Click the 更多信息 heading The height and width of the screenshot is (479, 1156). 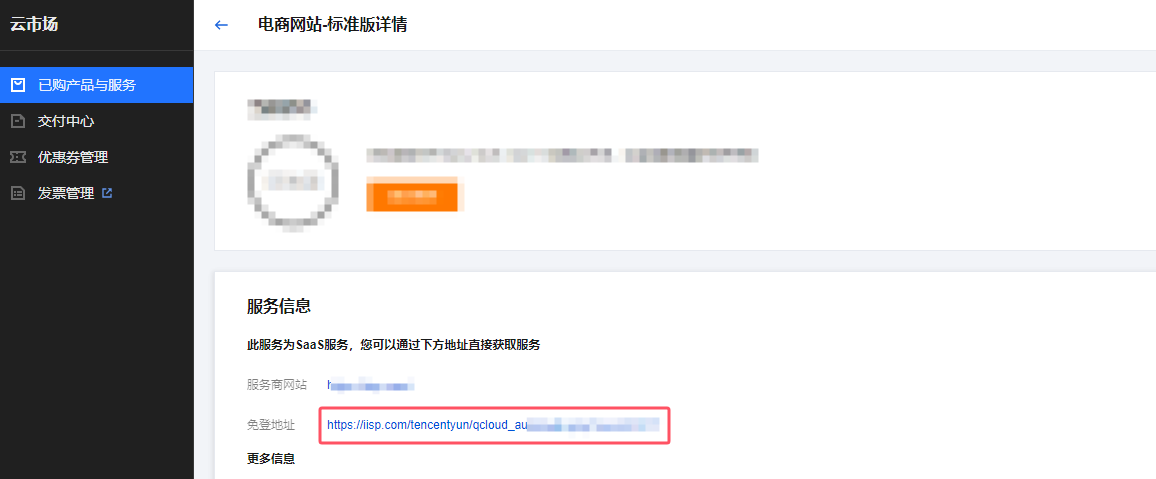tap(271, 458)
